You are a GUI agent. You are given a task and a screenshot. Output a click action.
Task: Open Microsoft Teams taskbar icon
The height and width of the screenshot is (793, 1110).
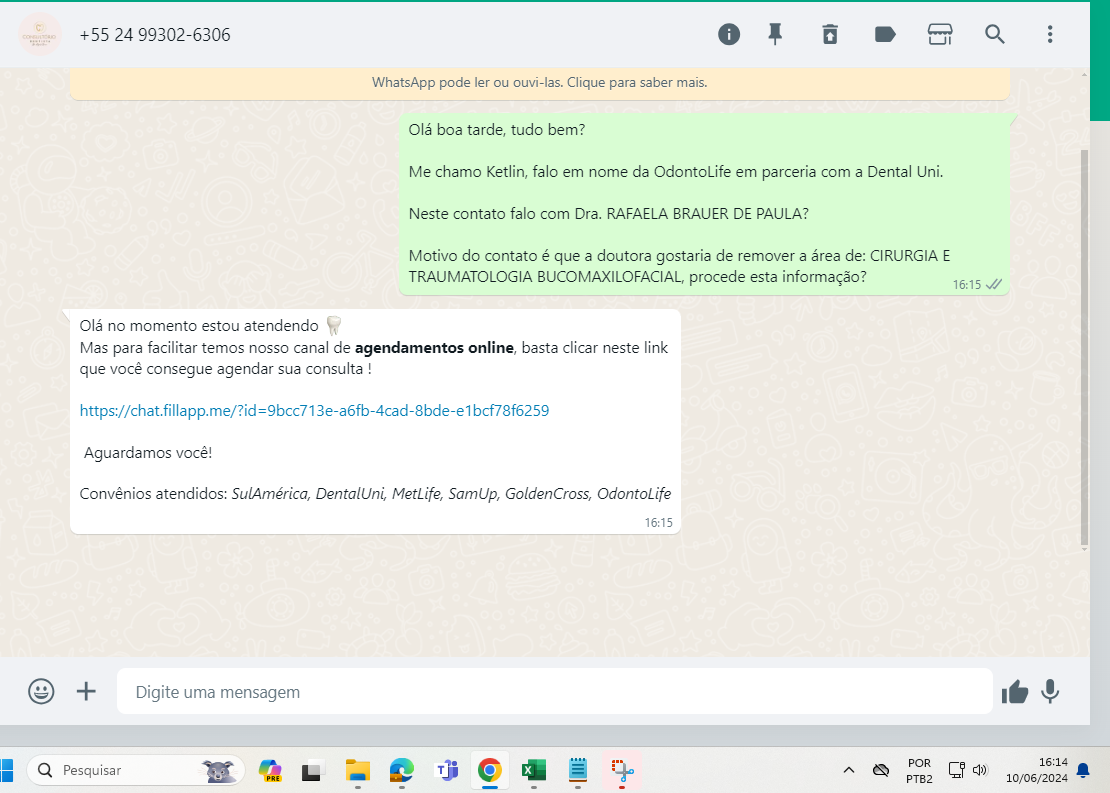pyautogui.click(x=446, y=770)
